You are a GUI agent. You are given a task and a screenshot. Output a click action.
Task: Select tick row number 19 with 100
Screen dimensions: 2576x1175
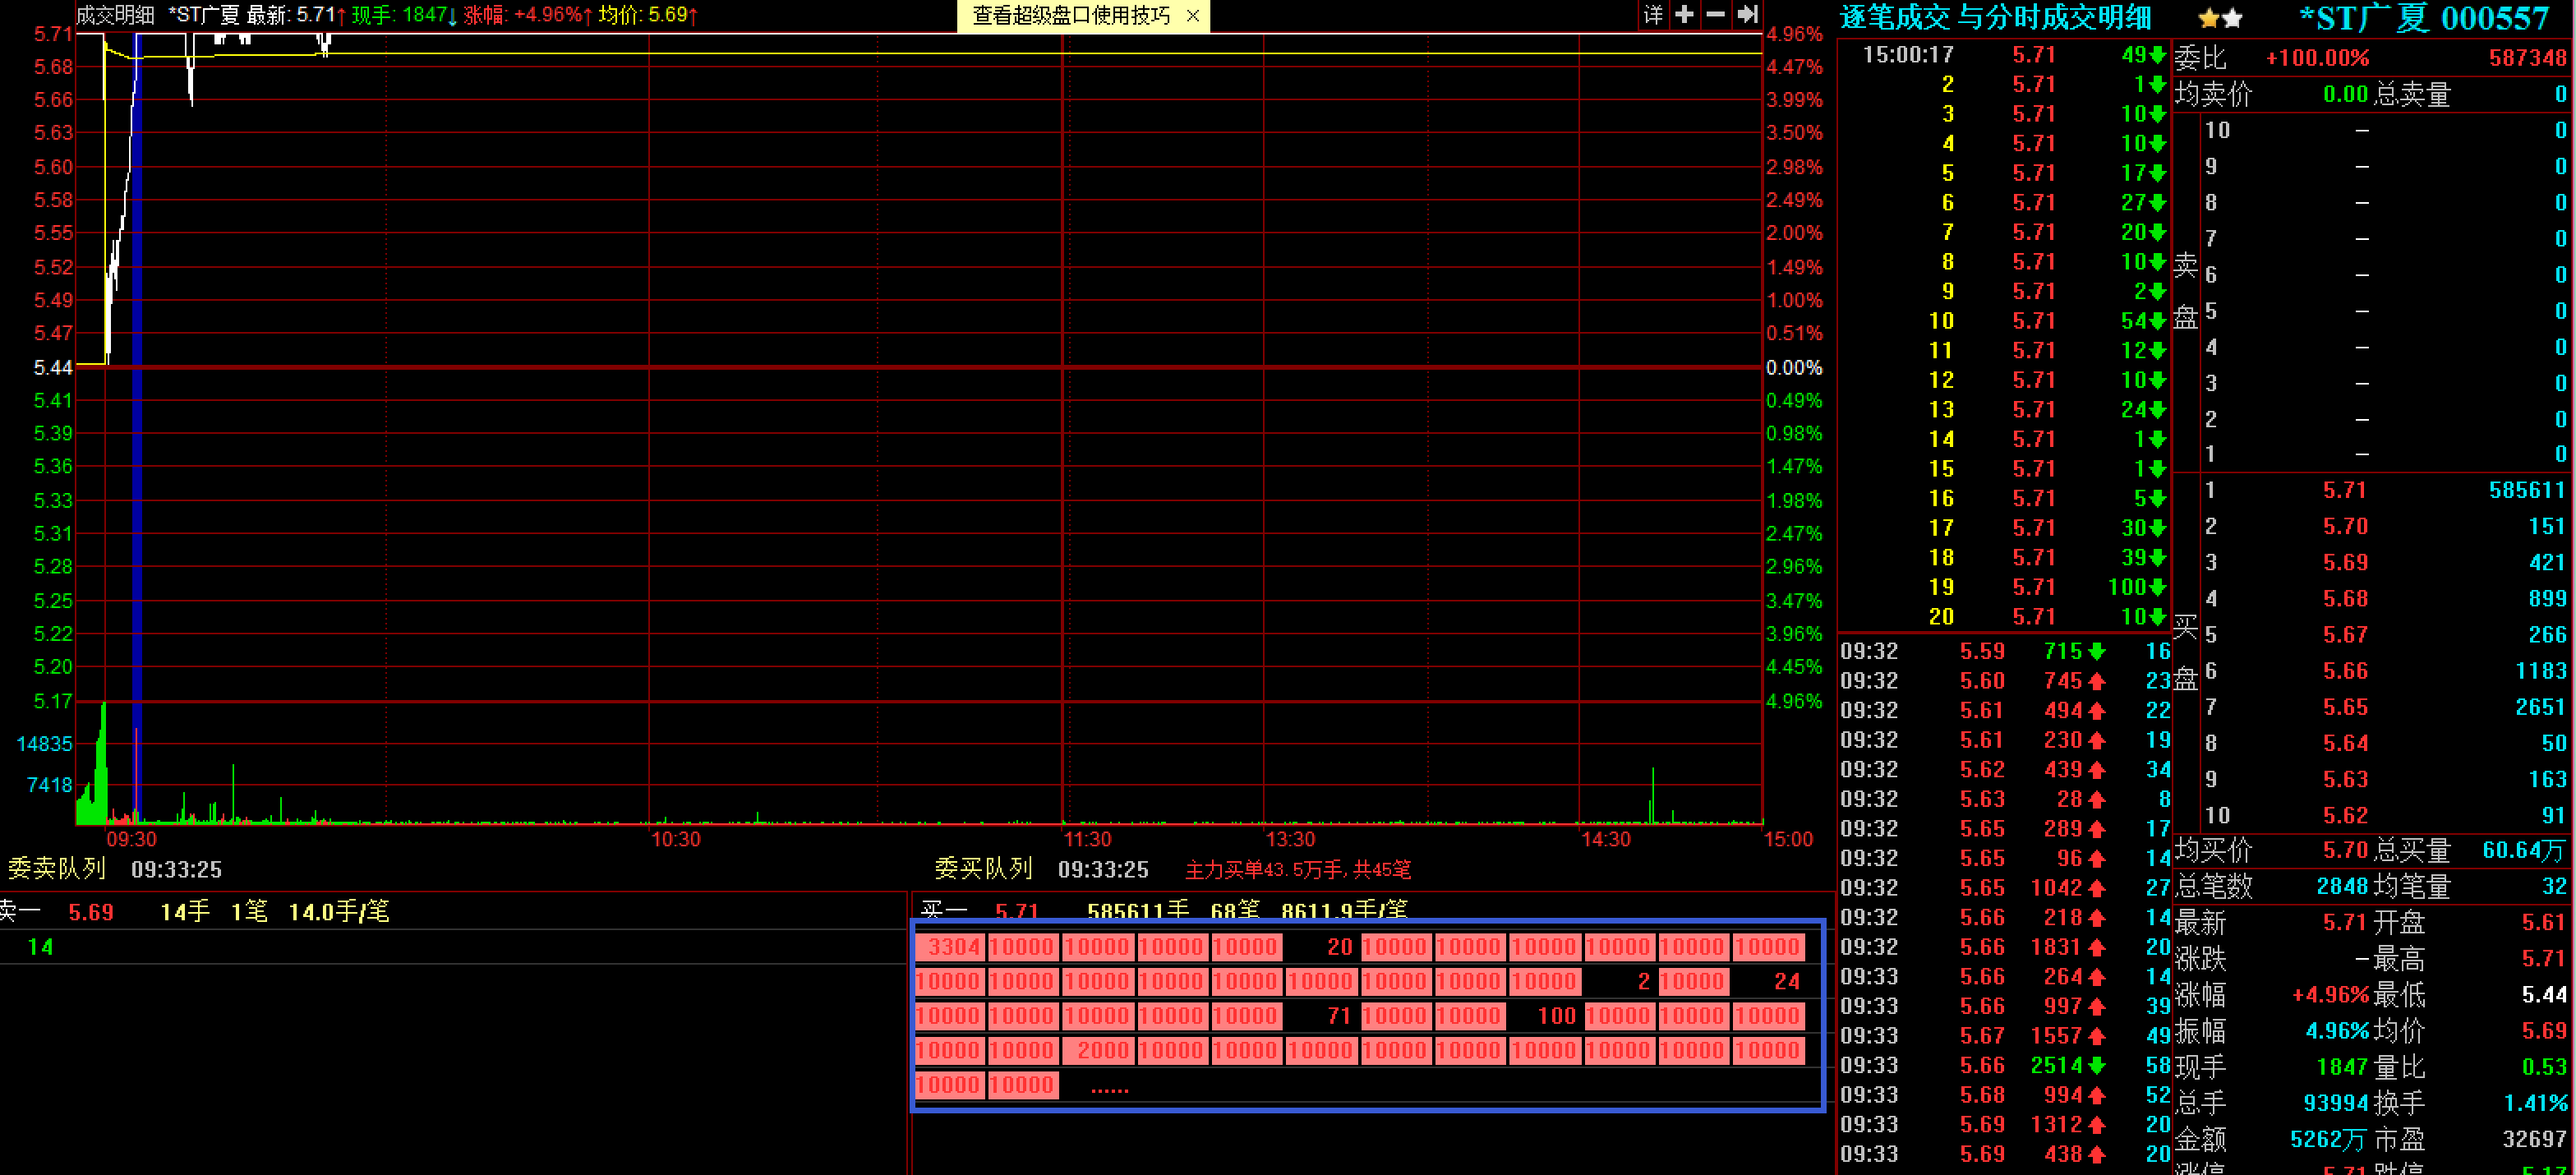[2003, 587]
